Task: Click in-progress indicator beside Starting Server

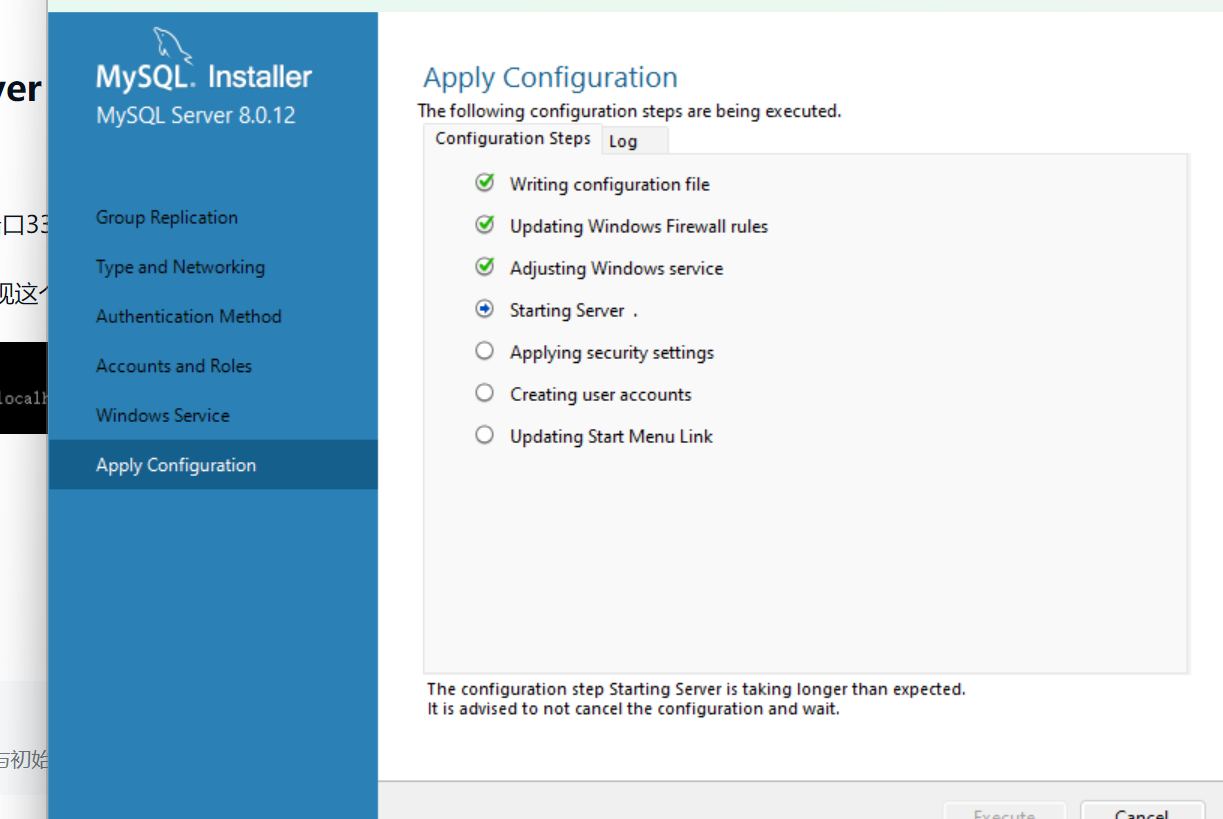Action: (485, 309)
